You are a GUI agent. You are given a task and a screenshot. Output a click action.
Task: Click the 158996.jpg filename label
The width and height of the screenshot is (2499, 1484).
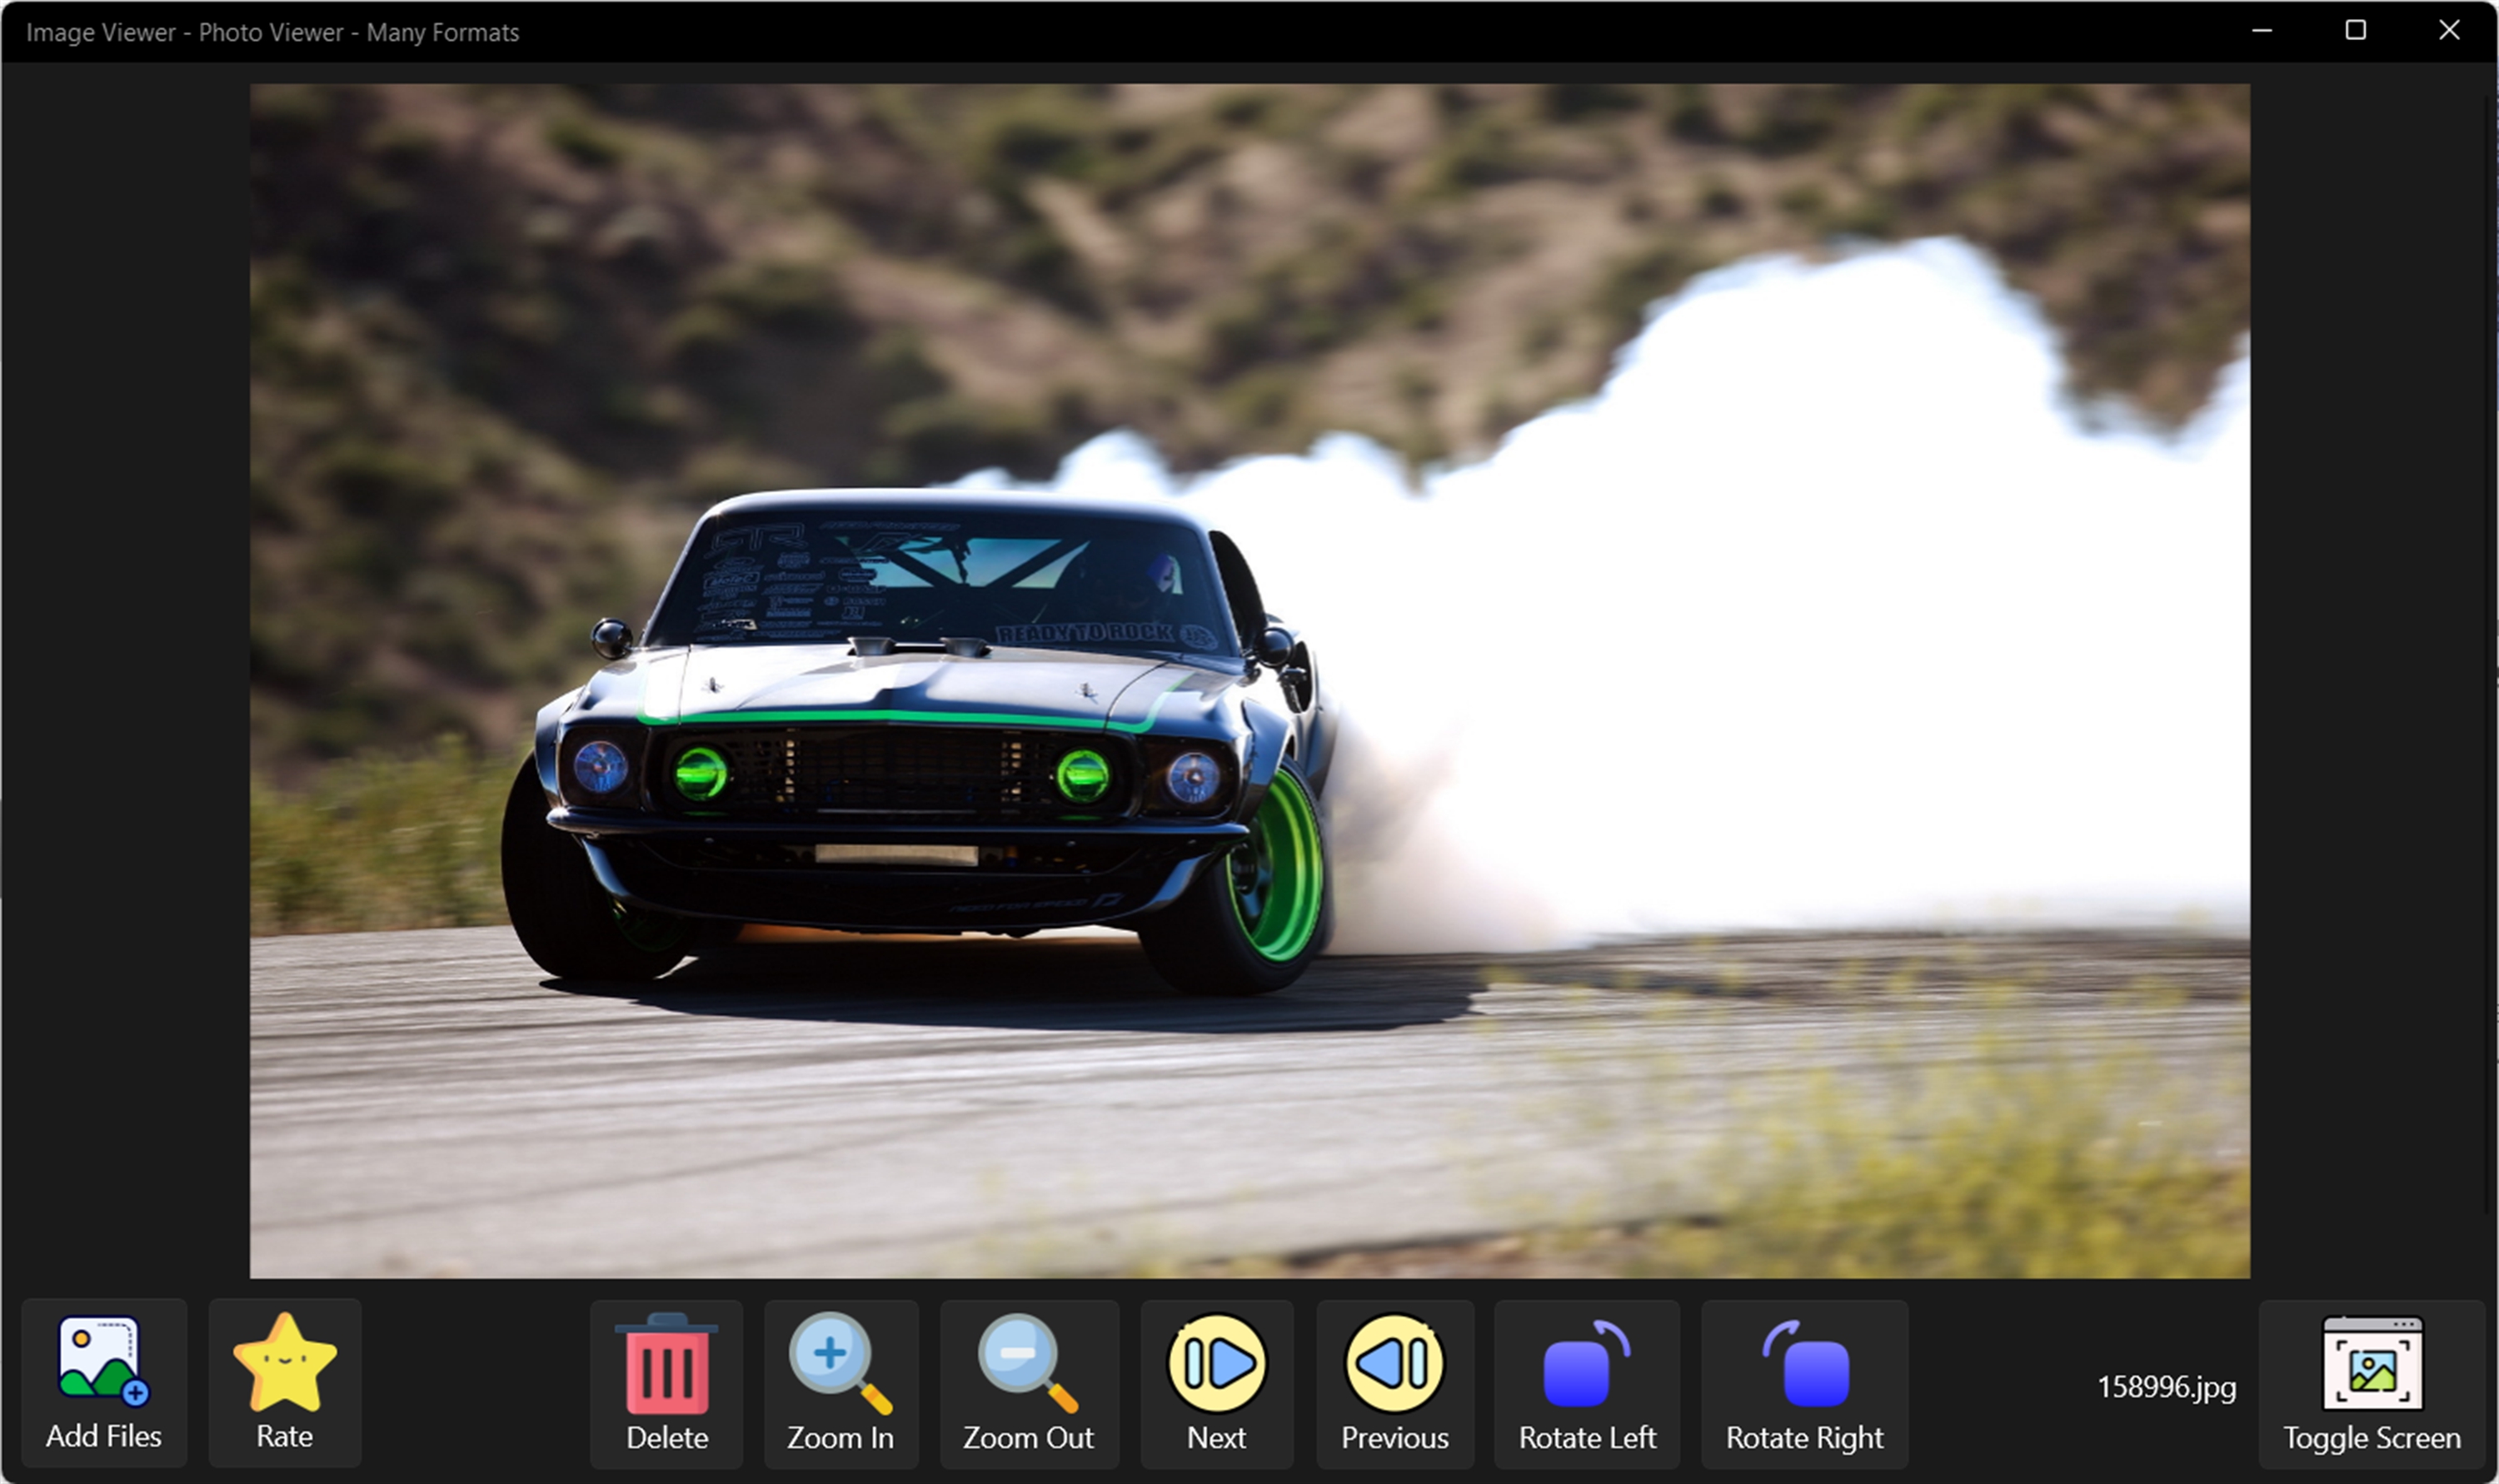pos(2166,1387)
